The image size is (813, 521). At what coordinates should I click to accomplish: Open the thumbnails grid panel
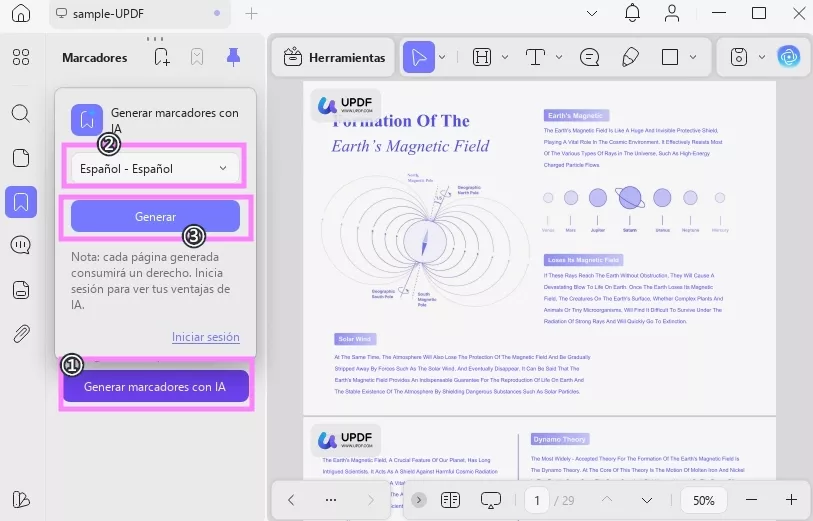click(x=21, y=57)
